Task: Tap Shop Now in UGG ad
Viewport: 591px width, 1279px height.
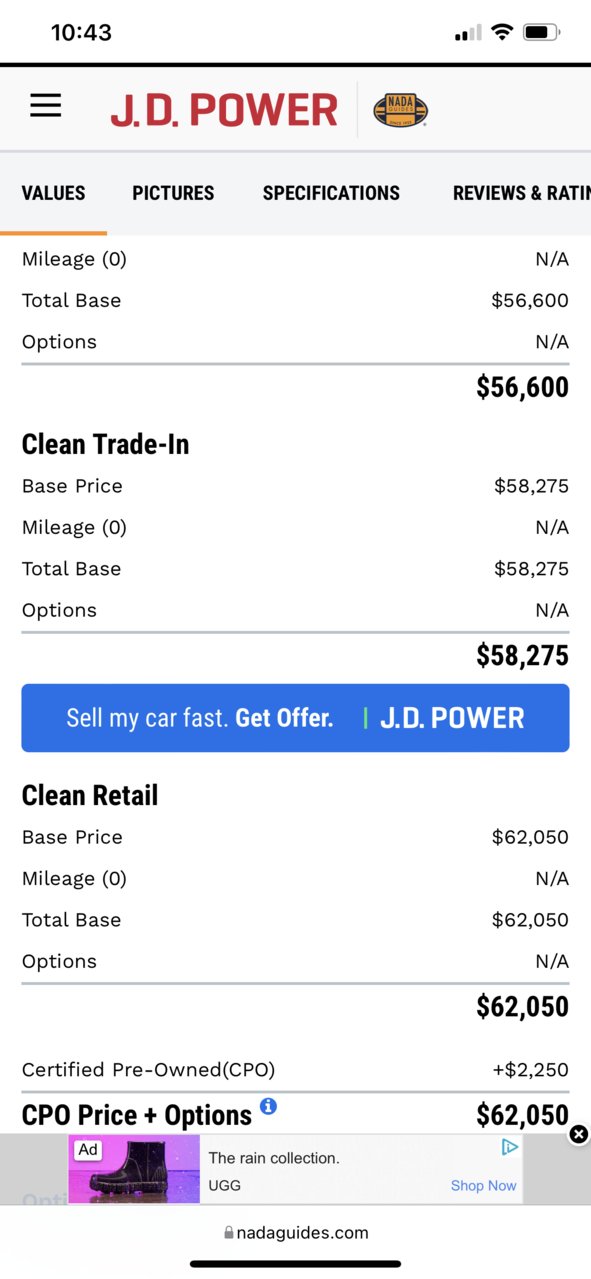Action: pos(483,1186)
